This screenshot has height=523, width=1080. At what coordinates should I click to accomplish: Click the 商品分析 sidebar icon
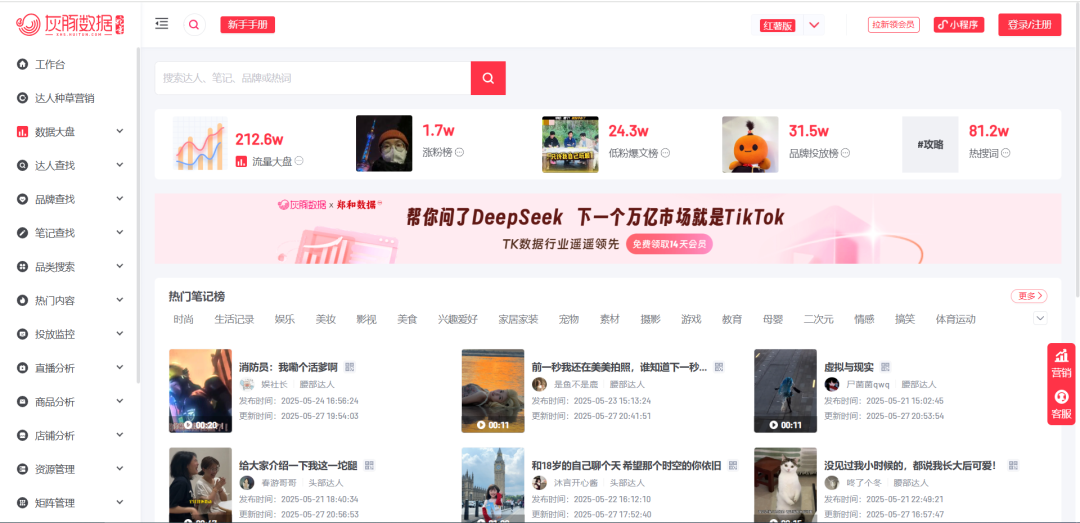point(22,402)
